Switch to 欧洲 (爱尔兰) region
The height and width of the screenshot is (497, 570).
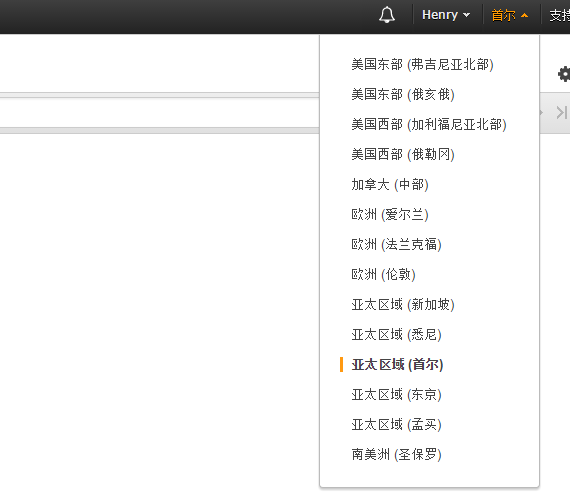(390, 215)
